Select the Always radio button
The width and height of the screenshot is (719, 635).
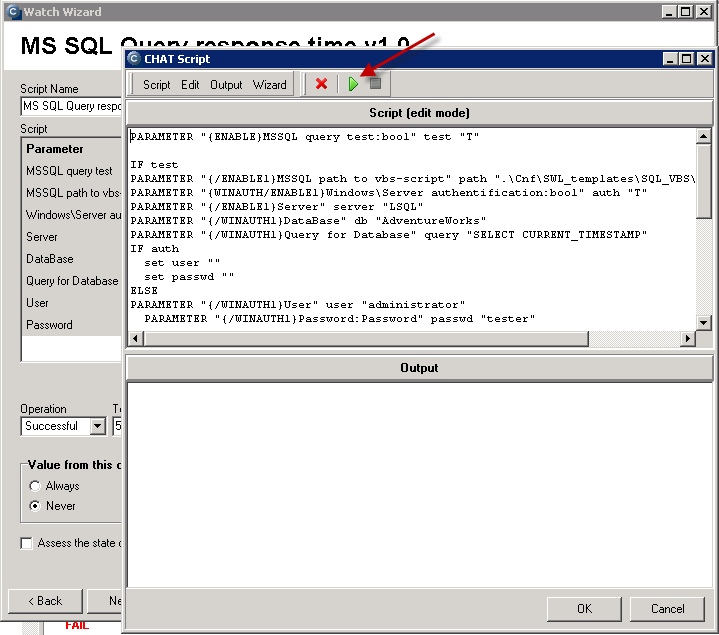coord(35,486)
